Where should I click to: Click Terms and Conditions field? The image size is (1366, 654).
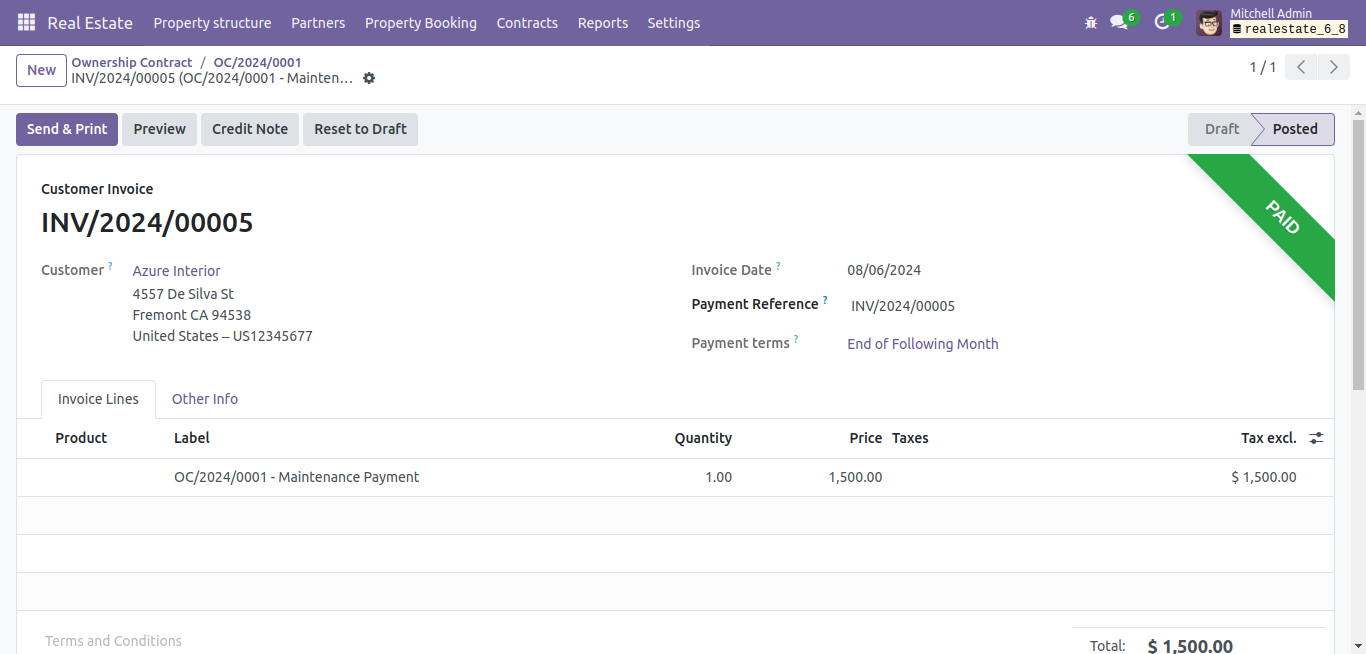(x=114, y=641)
